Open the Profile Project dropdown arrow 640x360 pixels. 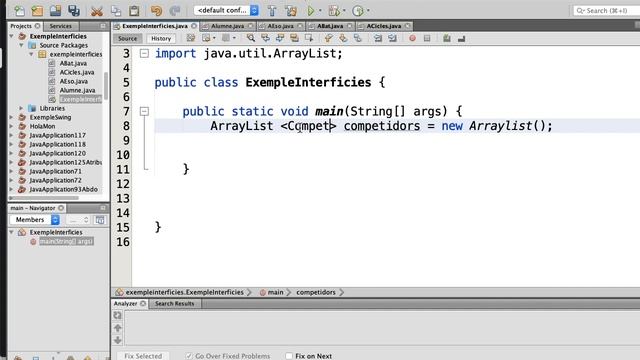pyautogui.click(x=368, y=11)
